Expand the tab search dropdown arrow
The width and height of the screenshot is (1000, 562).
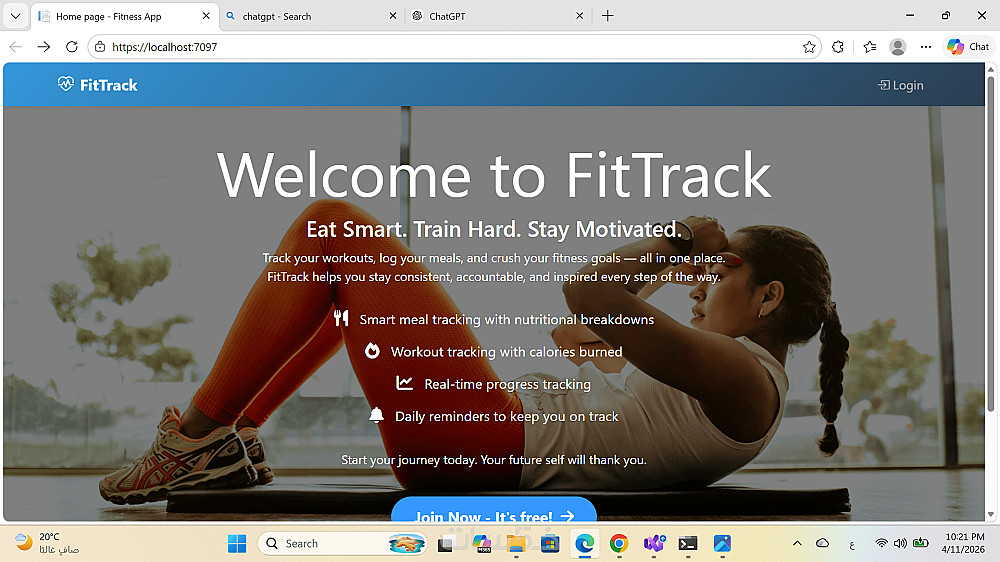pyautogui.click(x=15, y=16)
